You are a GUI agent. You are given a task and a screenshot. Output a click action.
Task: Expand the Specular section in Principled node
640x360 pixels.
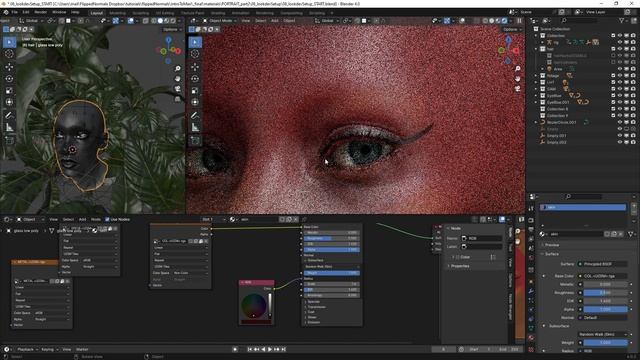[313, 302]
